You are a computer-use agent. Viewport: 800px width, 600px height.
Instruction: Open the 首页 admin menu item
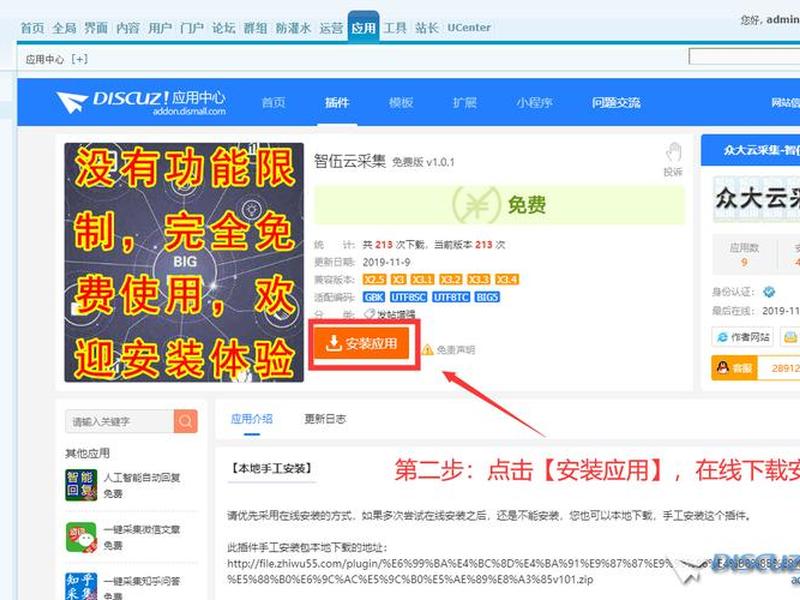pos(32,28)
